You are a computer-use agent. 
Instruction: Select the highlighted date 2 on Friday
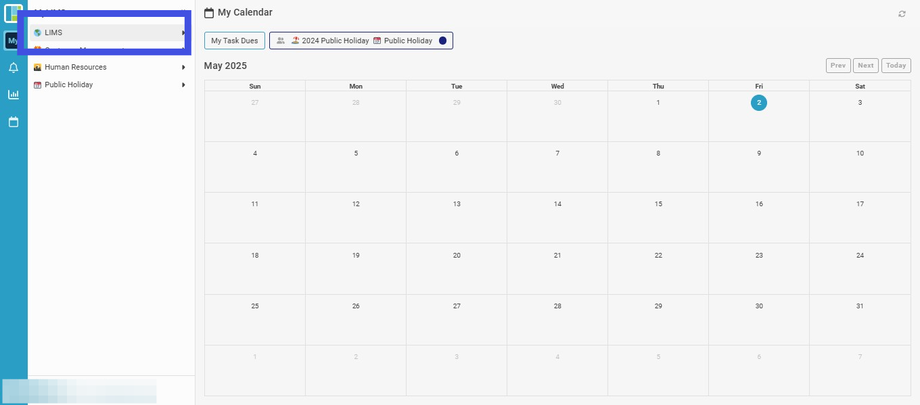click(x=759, y=103)
